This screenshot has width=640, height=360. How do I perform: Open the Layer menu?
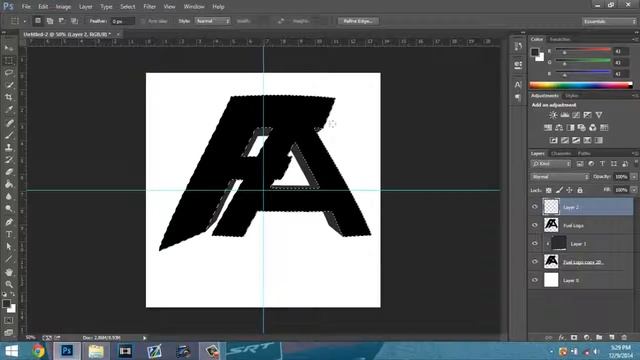pos(85,7)
